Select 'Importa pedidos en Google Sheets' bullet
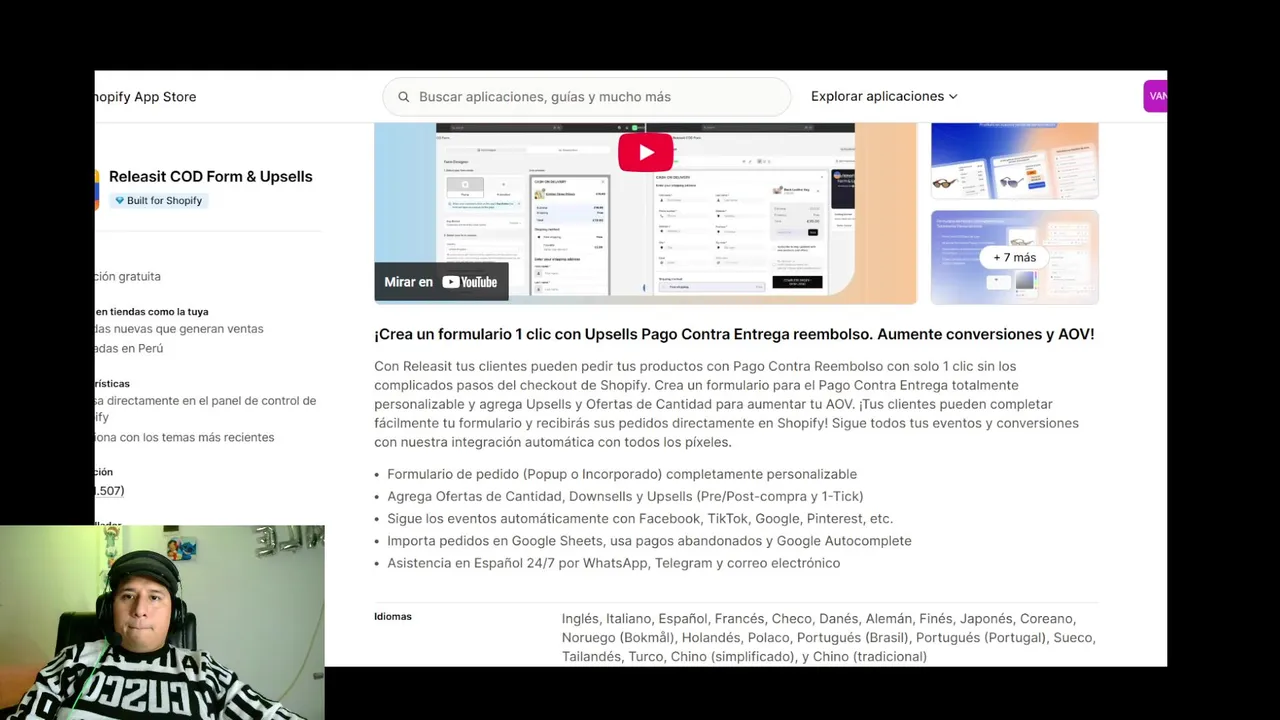This screenshot has height=720, width=1280. [649, 540]
